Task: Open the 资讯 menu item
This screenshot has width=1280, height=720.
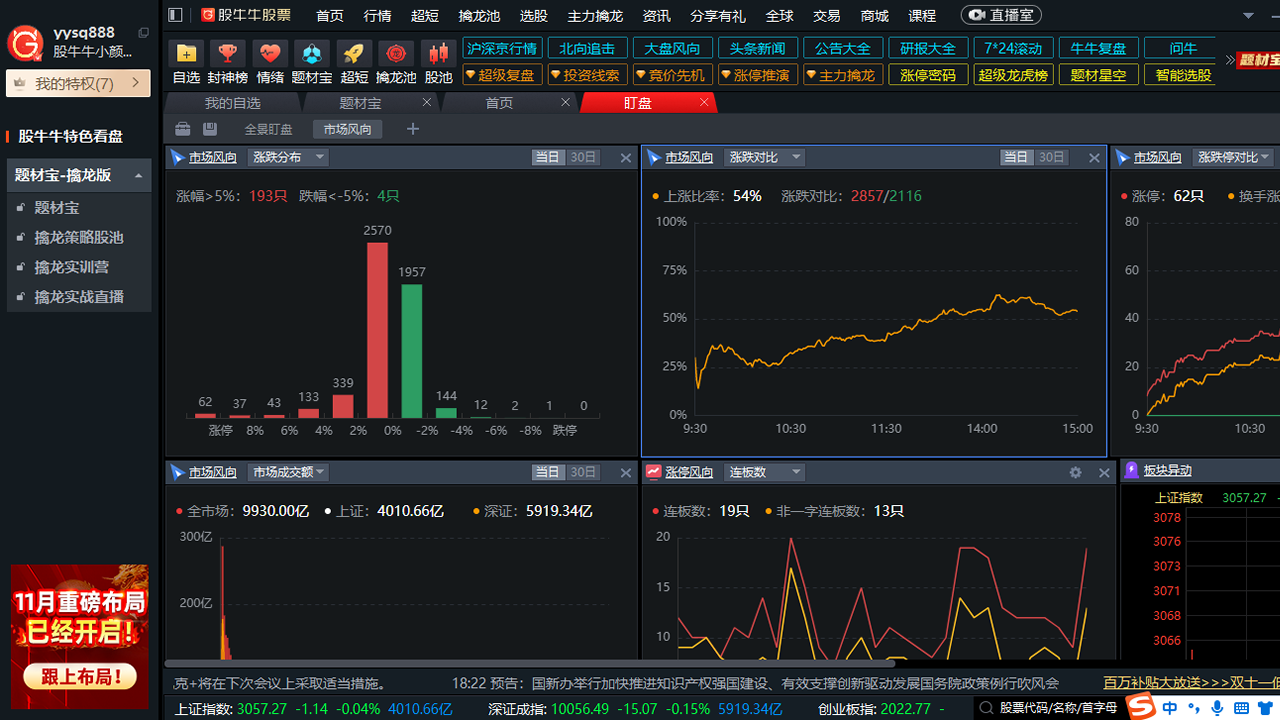Action: click(655, 15)
